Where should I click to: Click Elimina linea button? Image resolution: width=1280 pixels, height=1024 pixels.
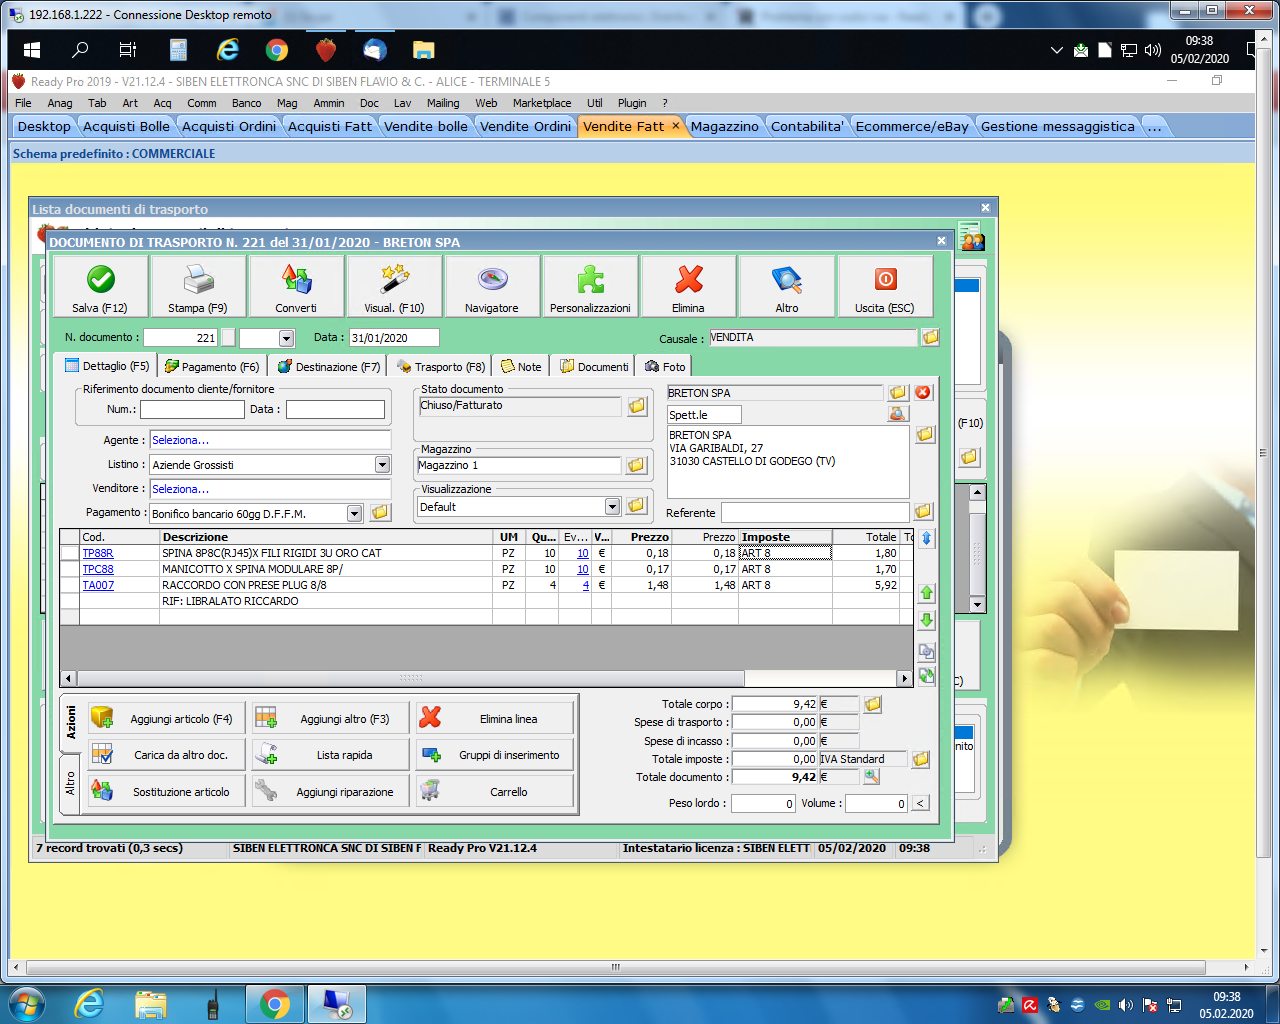[494, 719]
